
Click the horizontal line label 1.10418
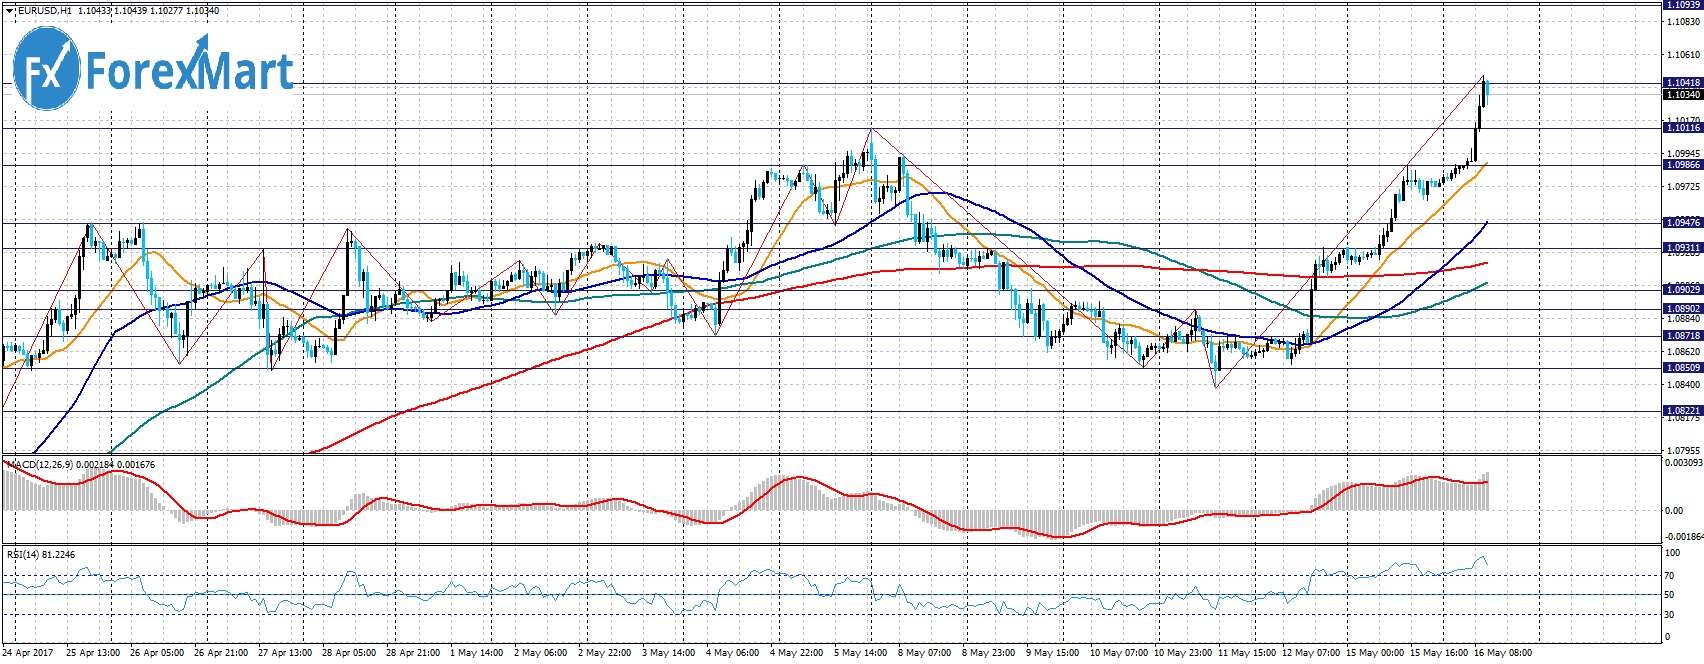1682,83
